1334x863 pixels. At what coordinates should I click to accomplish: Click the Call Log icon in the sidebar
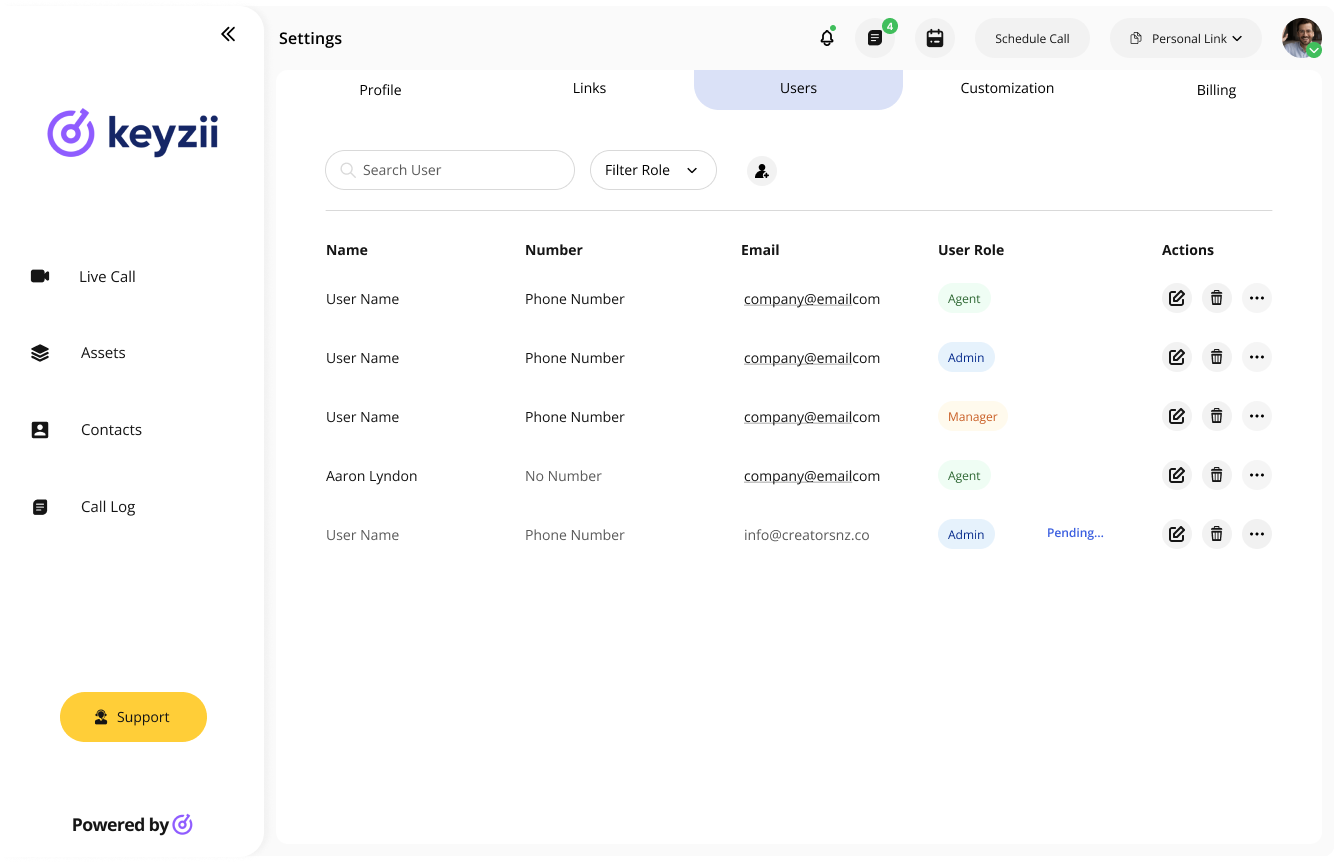coord(40,507)
